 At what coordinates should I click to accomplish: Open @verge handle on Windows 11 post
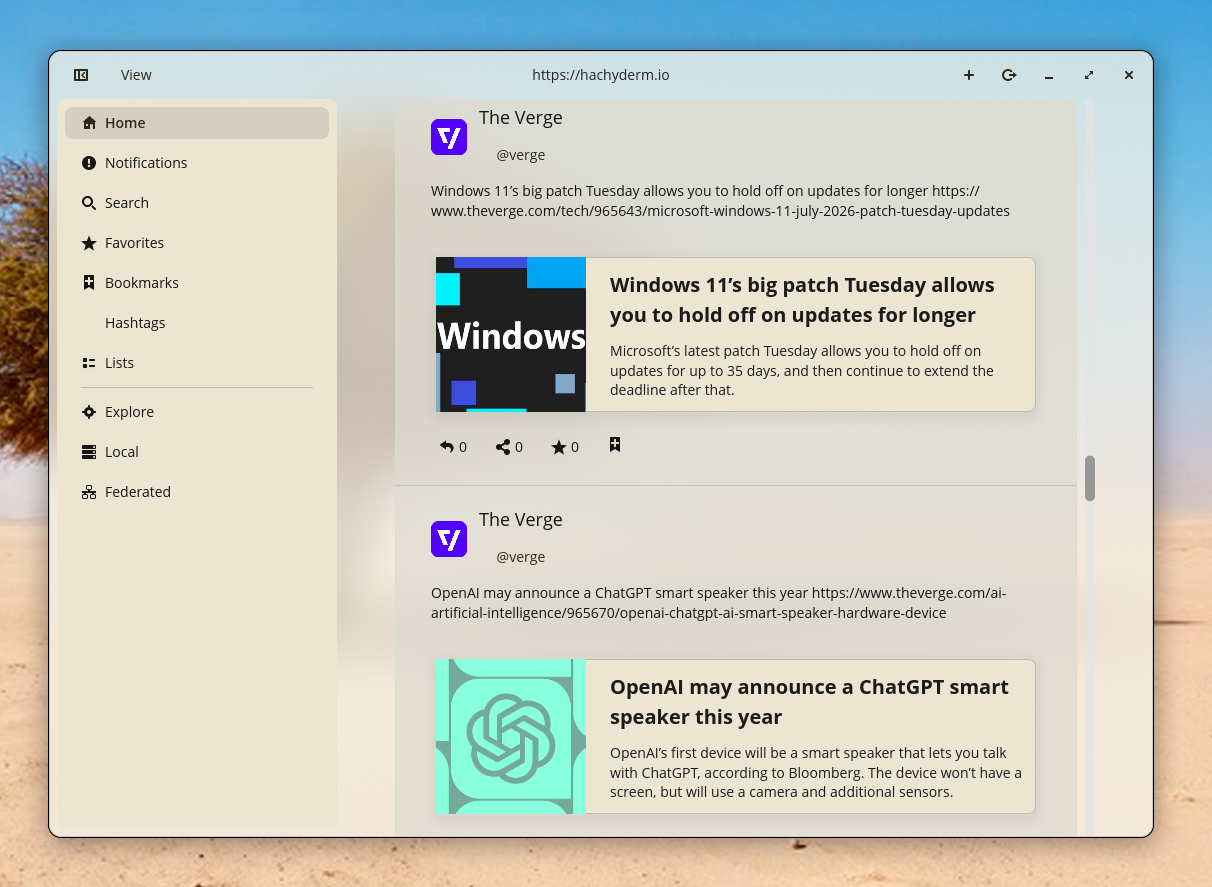coord(521,155)
